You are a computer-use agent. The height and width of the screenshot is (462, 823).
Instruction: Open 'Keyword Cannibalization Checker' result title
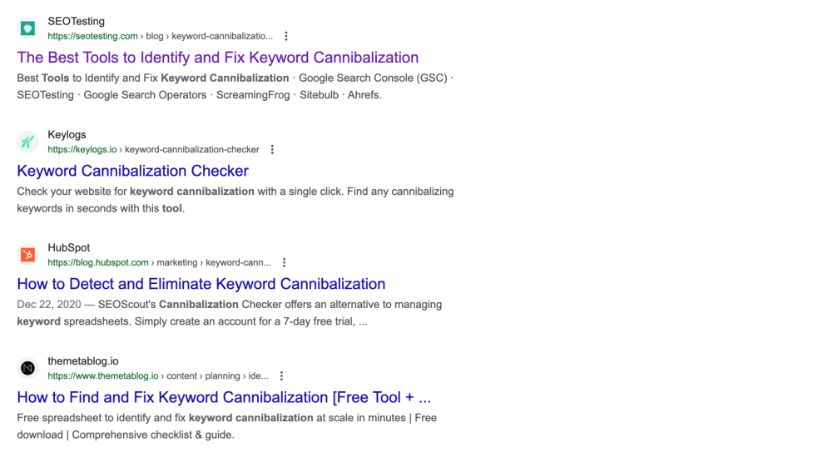pos(133,171)
